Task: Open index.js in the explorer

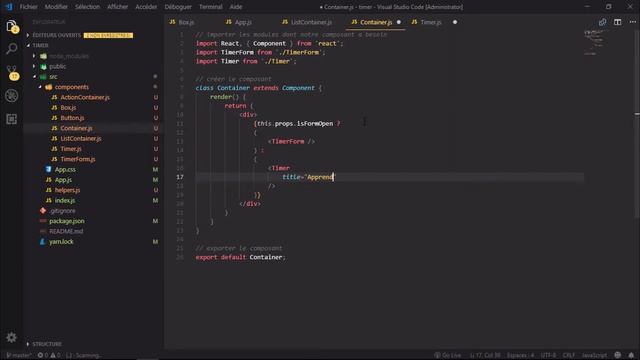Action: pyautogui.click(x=65, y=200)
